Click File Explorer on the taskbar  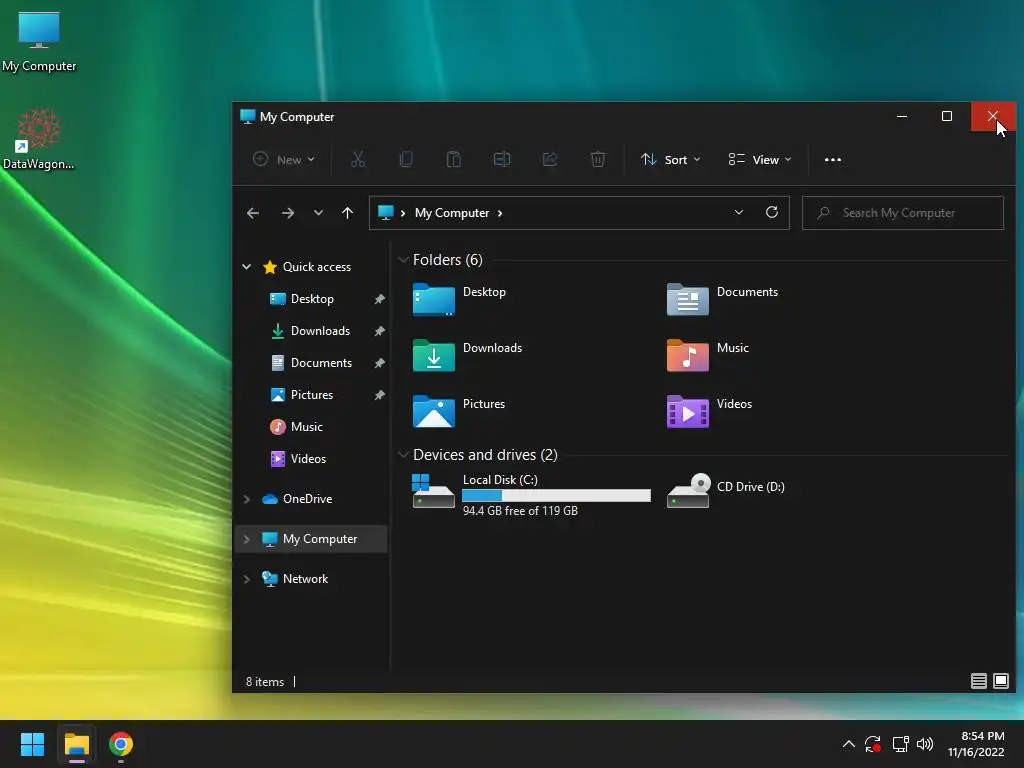(x=76, y=744)
